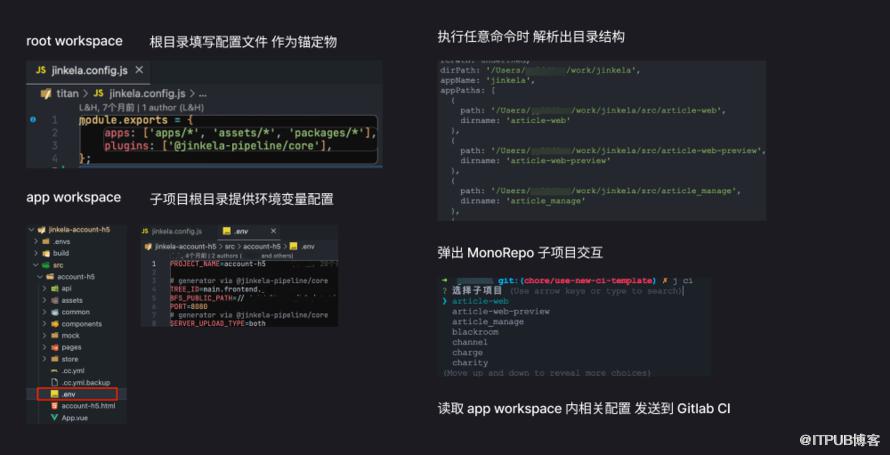
Task: Click the src folder green icon
Action: (45, 266)
